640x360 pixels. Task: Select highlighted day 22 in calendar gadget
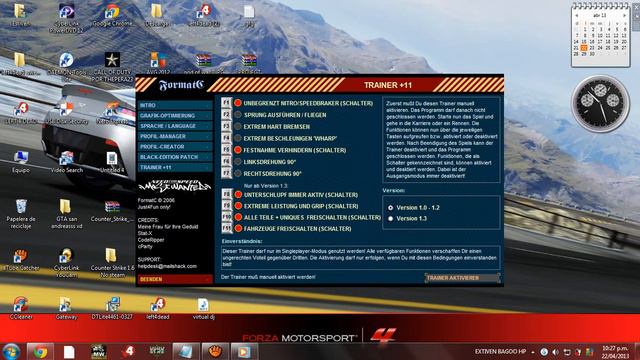point(584,48)
